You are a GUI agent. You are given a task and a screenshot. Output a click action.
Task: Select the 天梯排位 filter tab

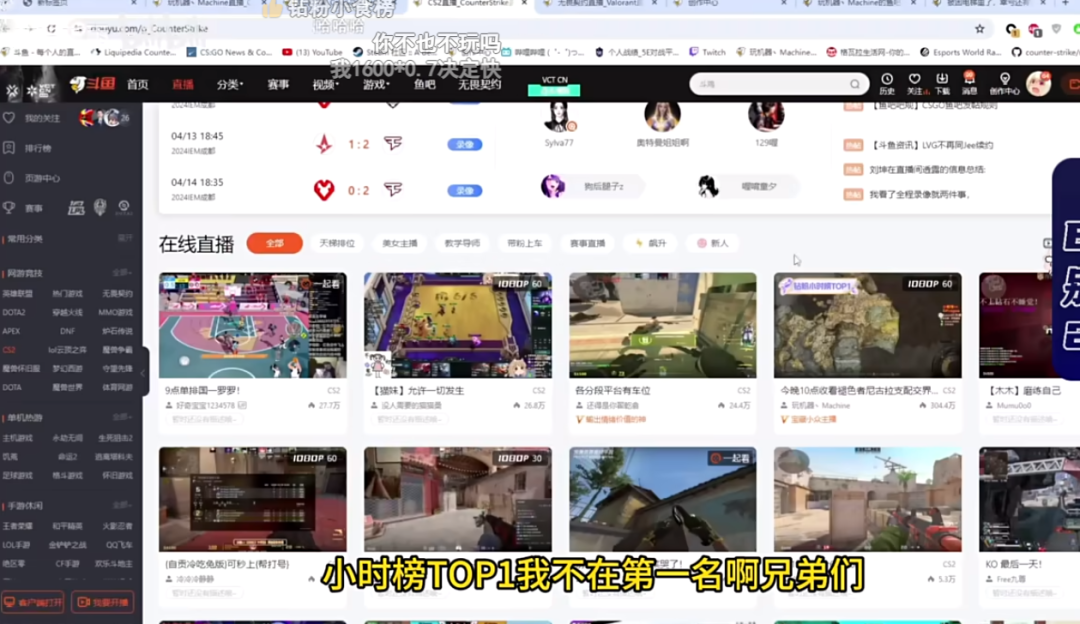pyautogui.click(x=337, y=243)
